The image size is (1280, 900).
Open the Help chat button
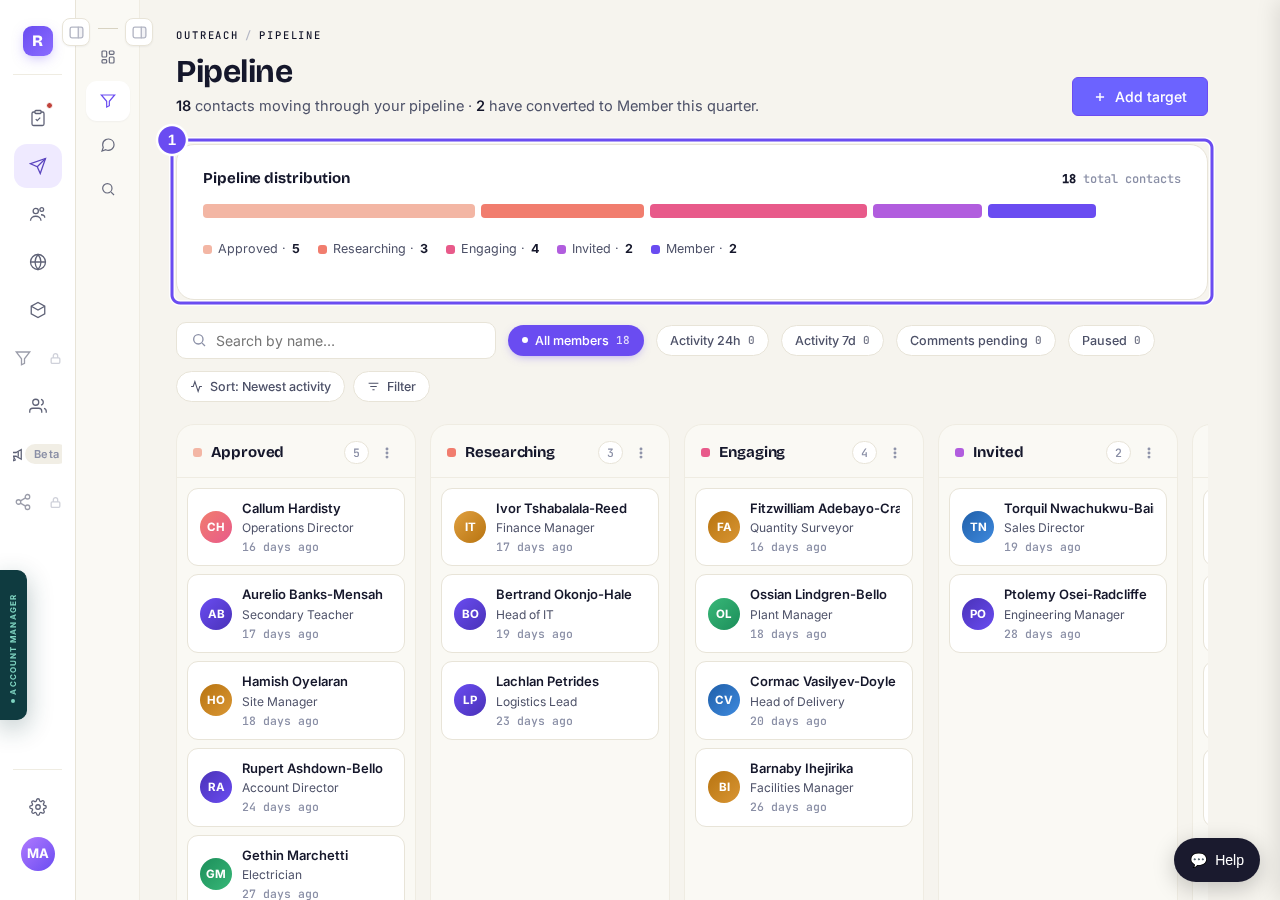tap(1217, 860)
